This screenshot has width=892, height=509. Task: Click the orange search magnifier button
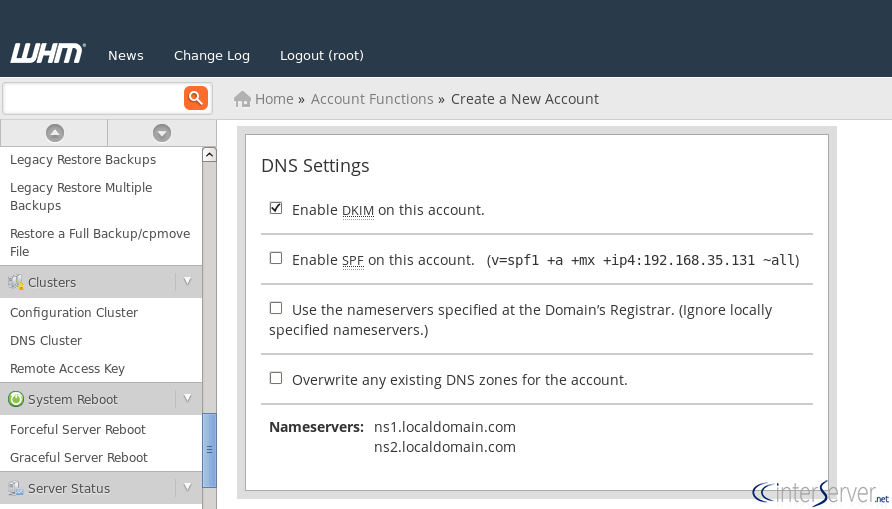coord(196,98)
